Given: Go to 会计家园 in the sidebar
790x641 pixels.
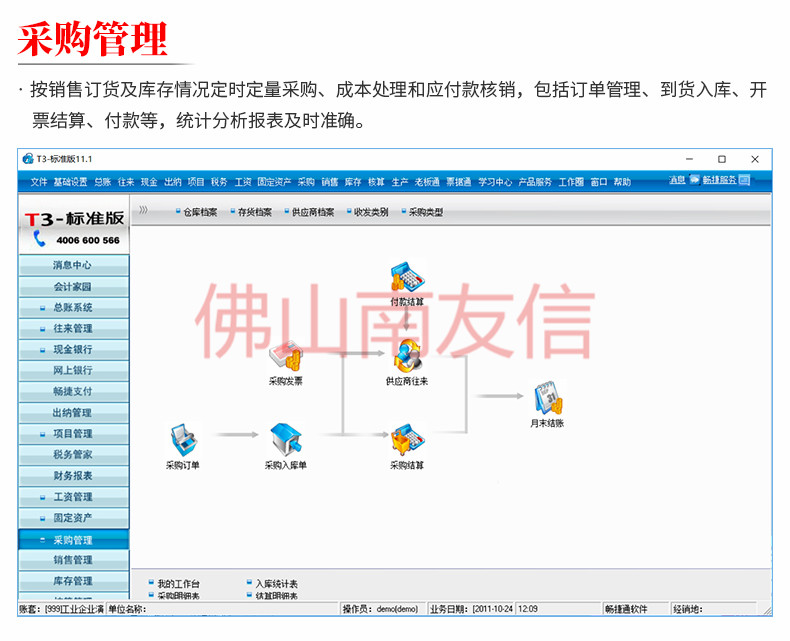Looking at the screenshot, I should (x=74, y=287).
